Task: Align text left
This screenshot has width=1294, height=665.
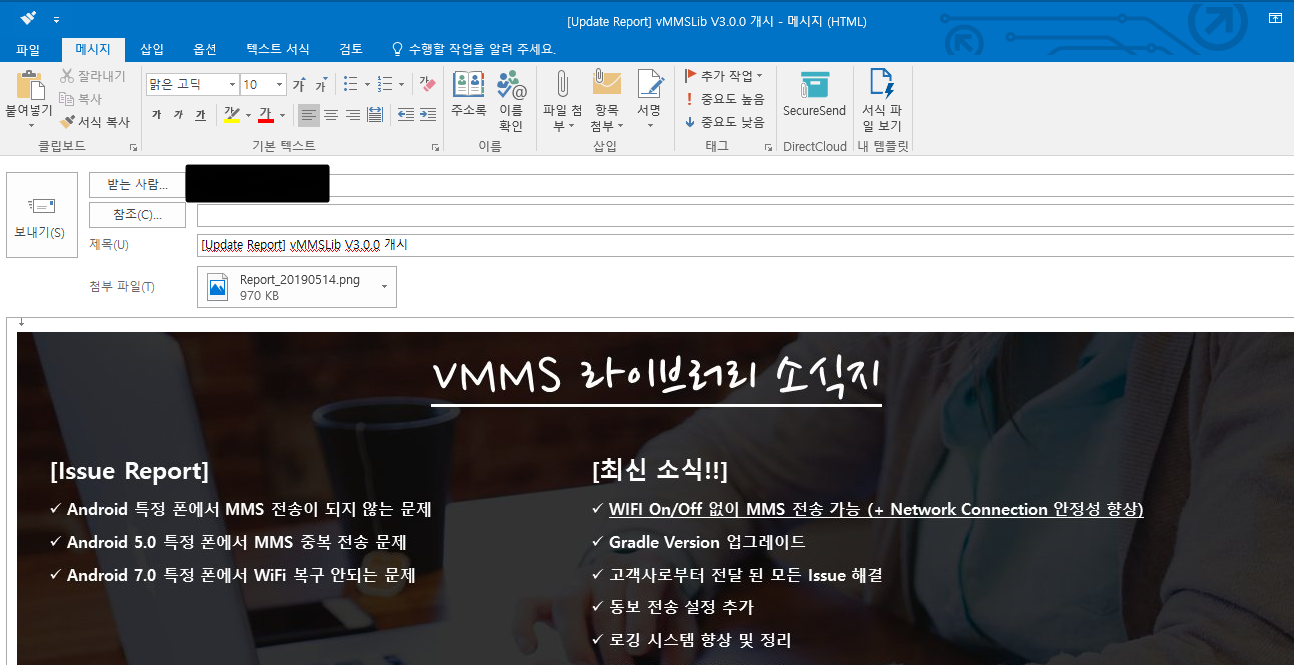Action: pyautogui.click(x=309, y=115)
